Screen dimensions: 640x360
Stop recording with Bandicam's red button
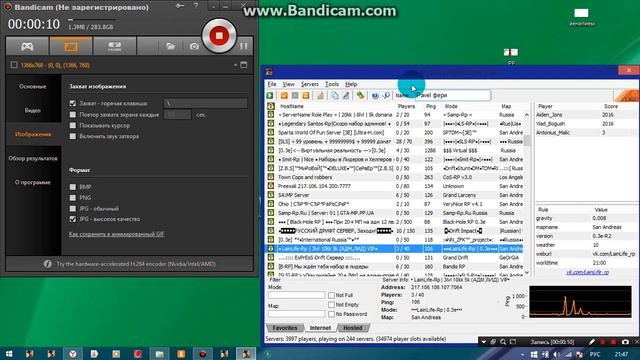[x=219, y=36]
